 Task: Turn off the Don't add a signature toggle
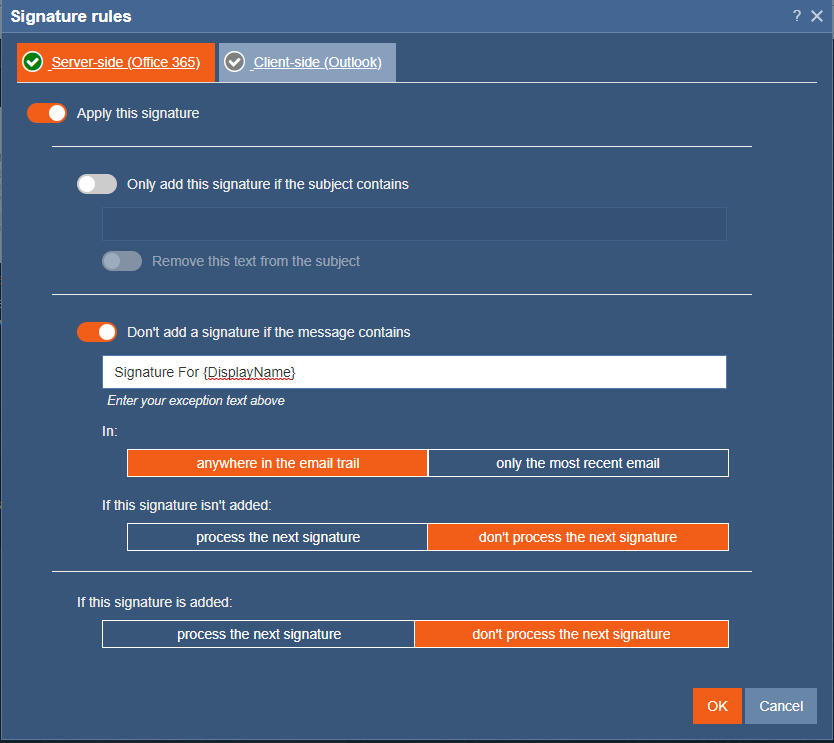pyautogui.click(x=96, y=331)
